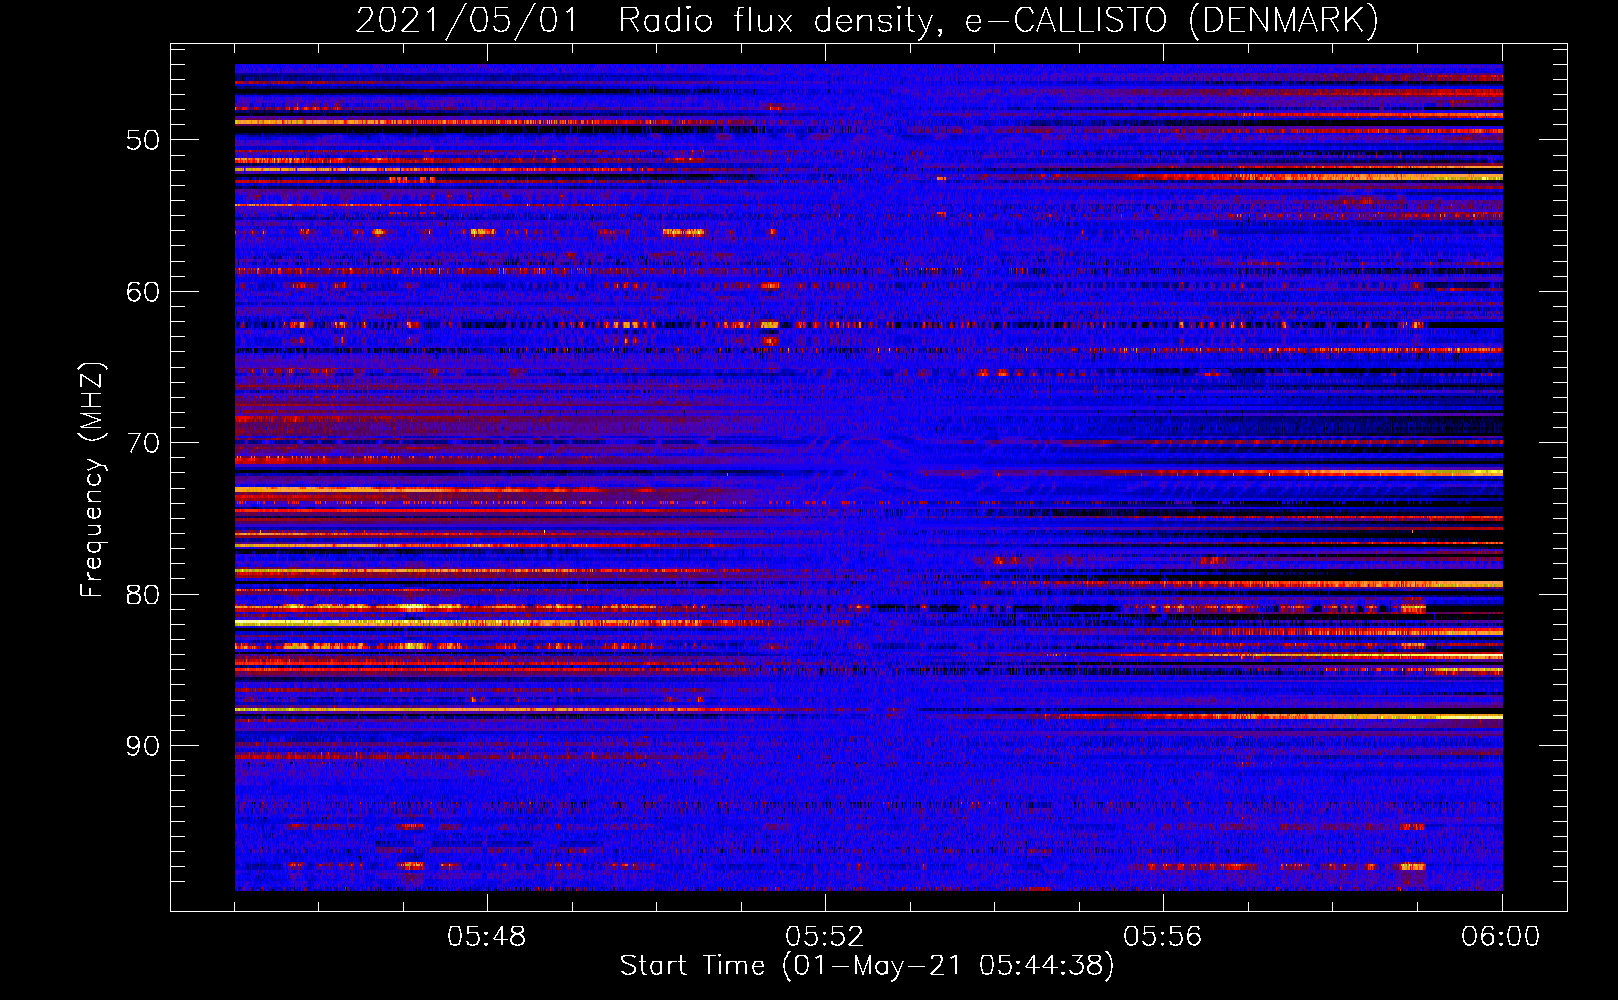This screenshot has width=1618, height=1000.
Task: Click the 70 MHz frequency tick label
Action: point(143,443)
